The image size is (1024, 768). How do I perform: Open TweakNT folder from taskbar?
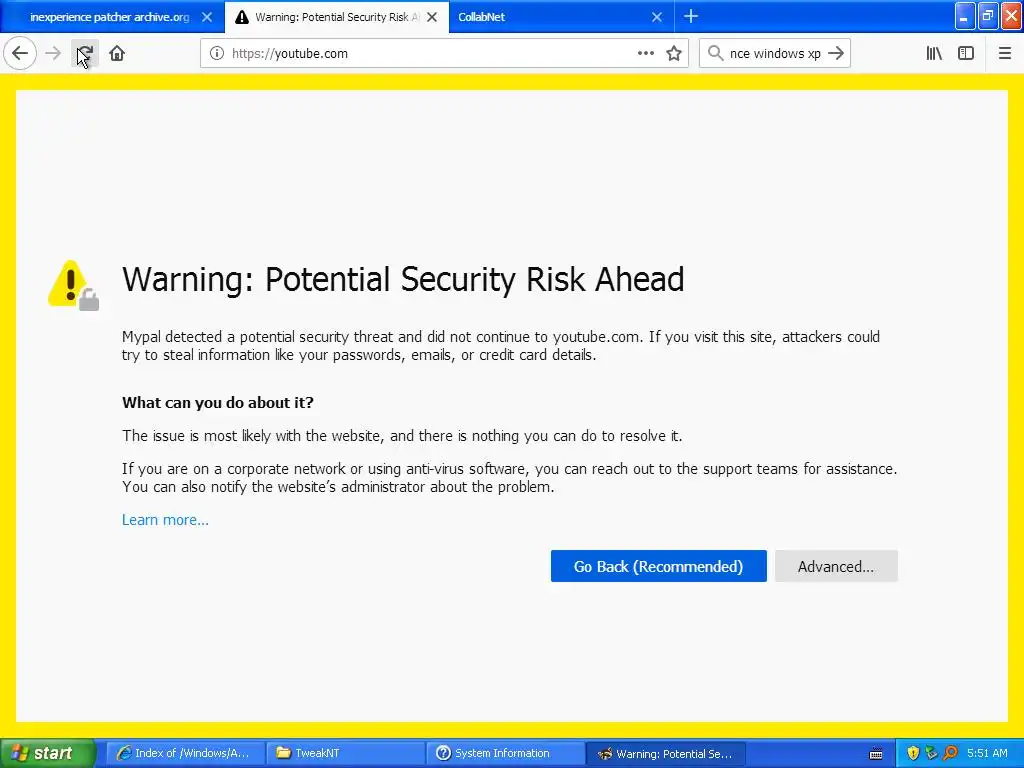click(345, 753)
